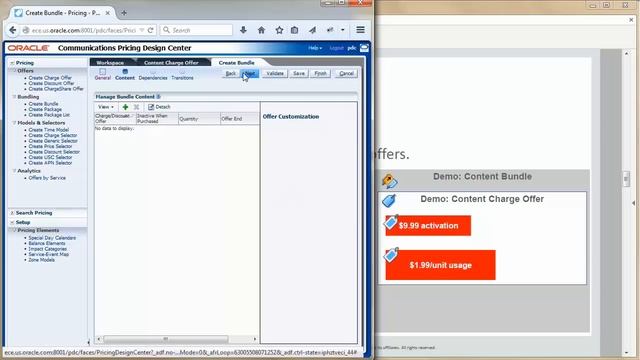
Task: Go back using the browser back arrow
Action: [x=13, y=30]
